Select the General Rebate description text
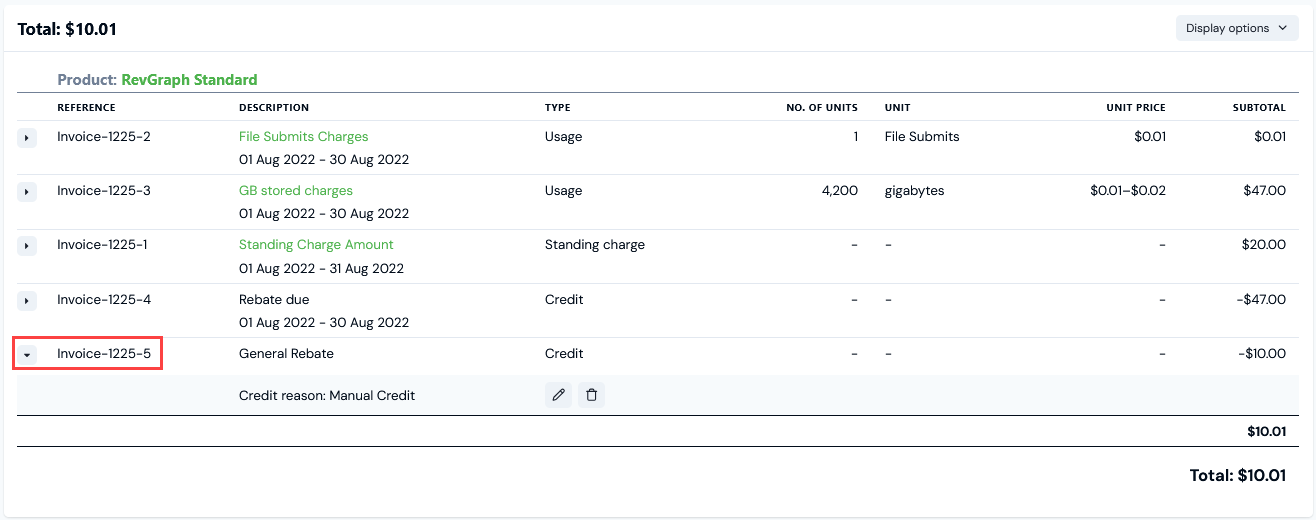Screen dimensions: 1316x520 click(286, 353)
